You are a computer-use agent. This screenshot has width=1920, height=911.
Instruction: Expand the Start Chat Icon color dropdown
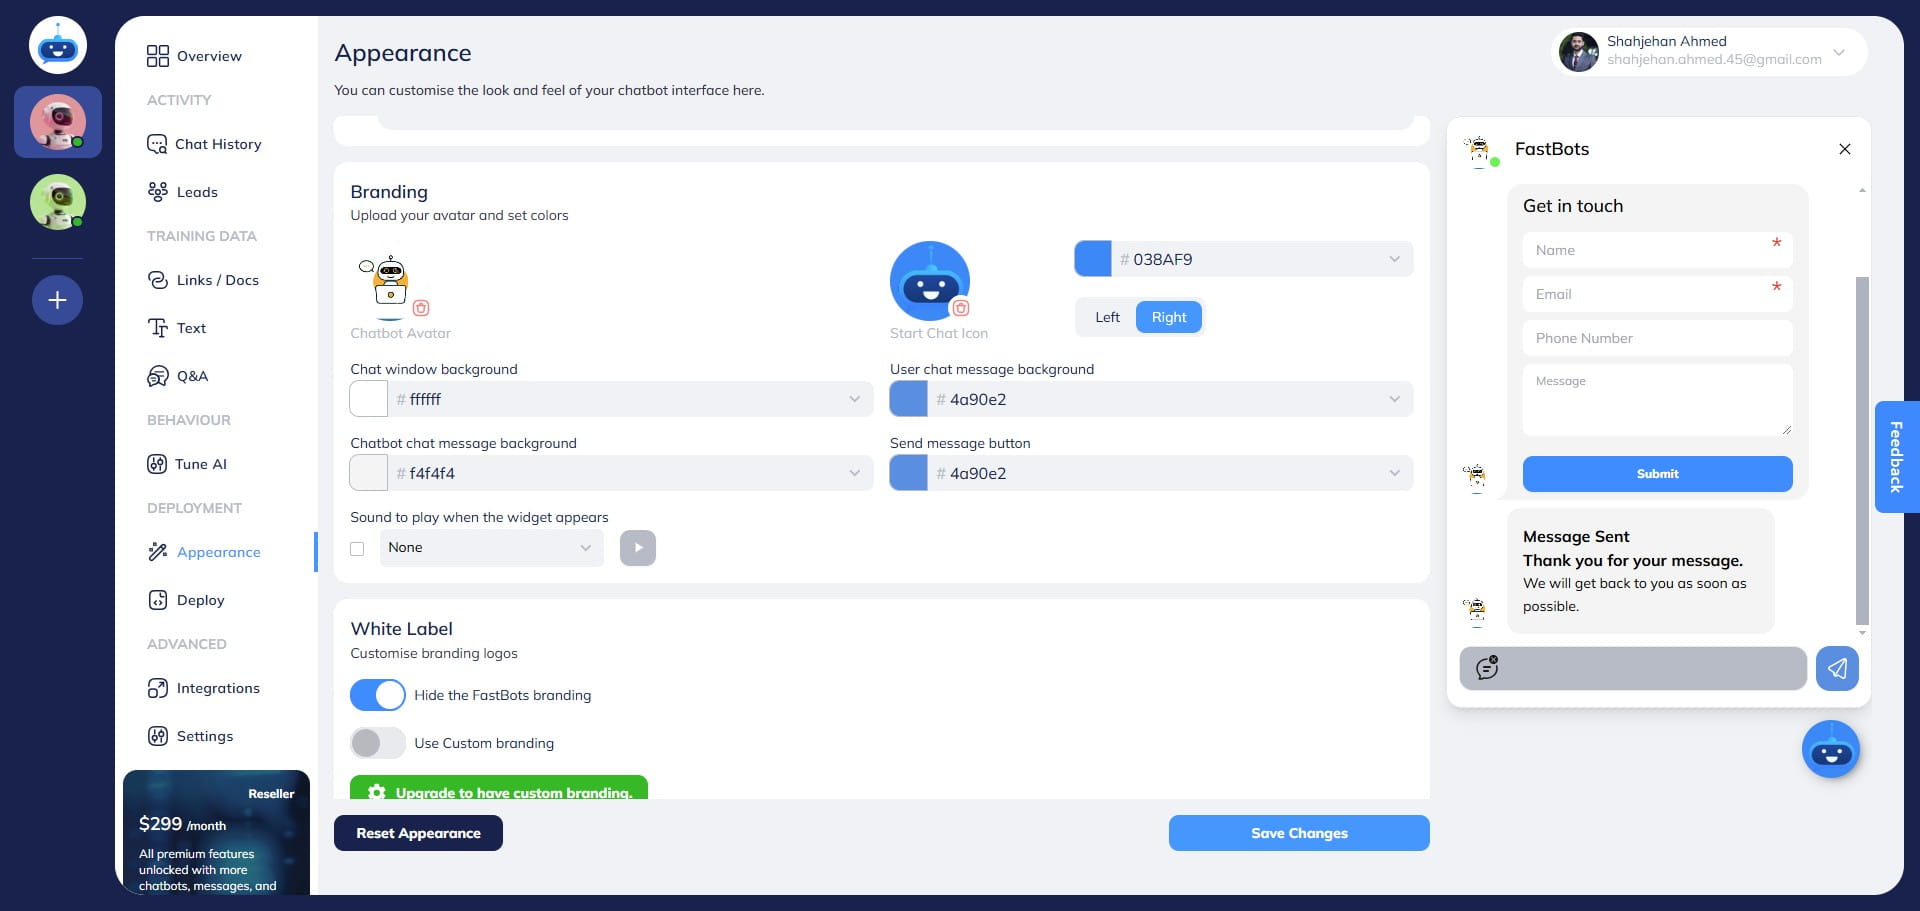(x=1396, y=259)
